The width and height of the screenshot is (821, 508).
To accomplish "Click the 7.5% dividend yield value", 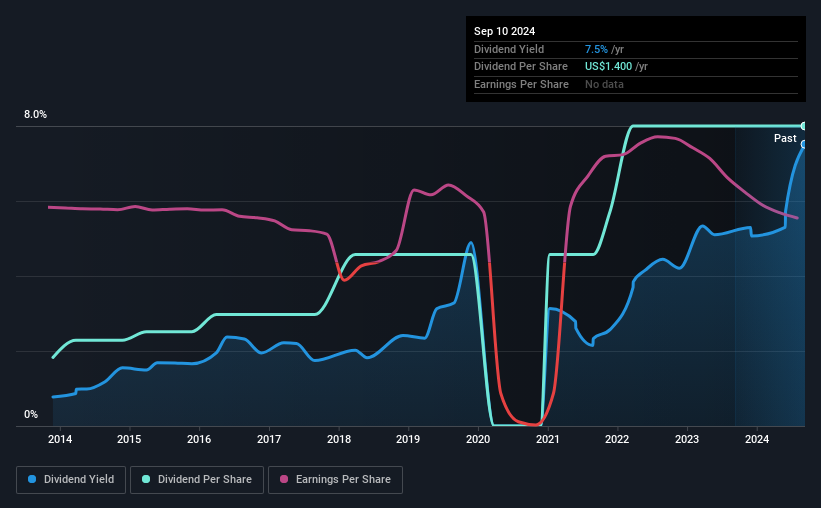I will pos(596,49).
